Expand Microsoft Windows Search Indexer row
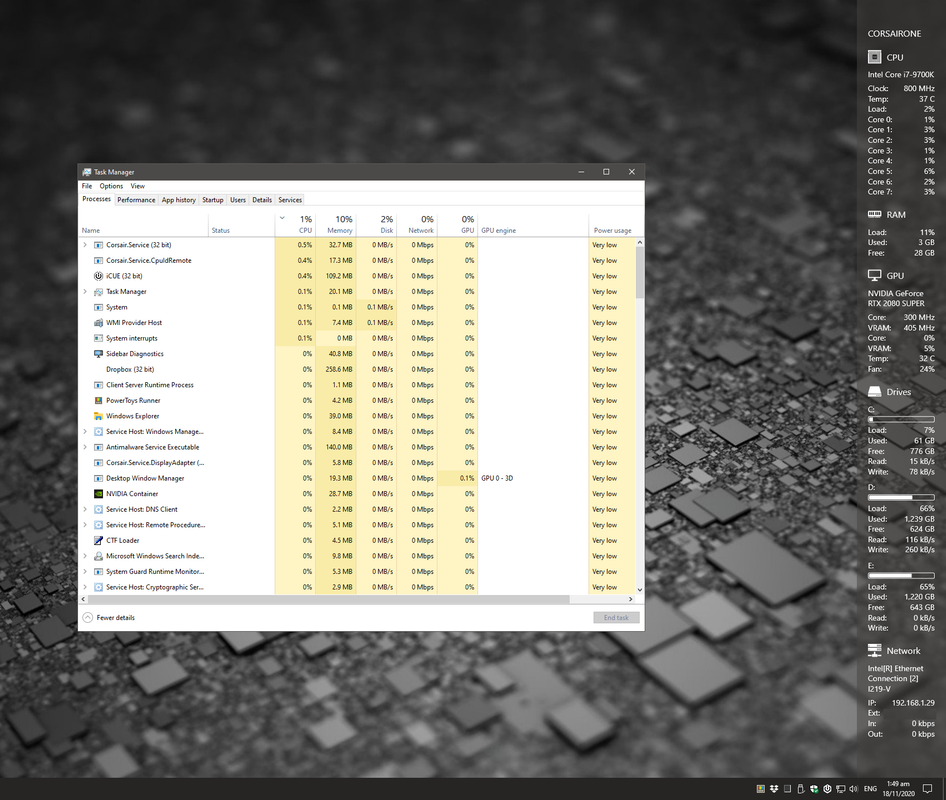The image size is (946, 800). [x=85, y=556]
